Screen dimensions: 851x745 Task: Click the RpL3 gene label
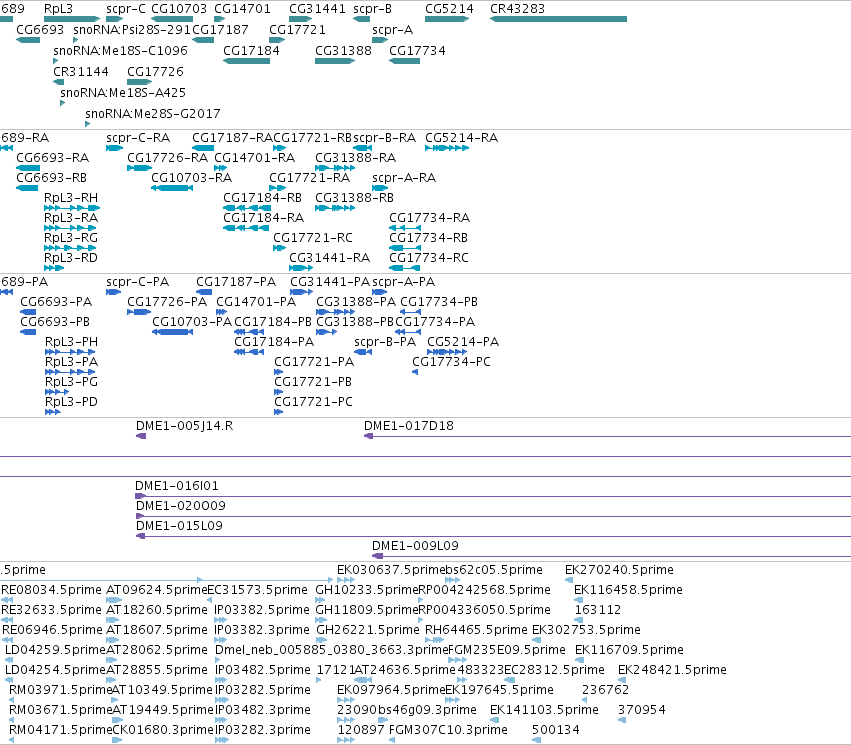[x=58, y=9]
